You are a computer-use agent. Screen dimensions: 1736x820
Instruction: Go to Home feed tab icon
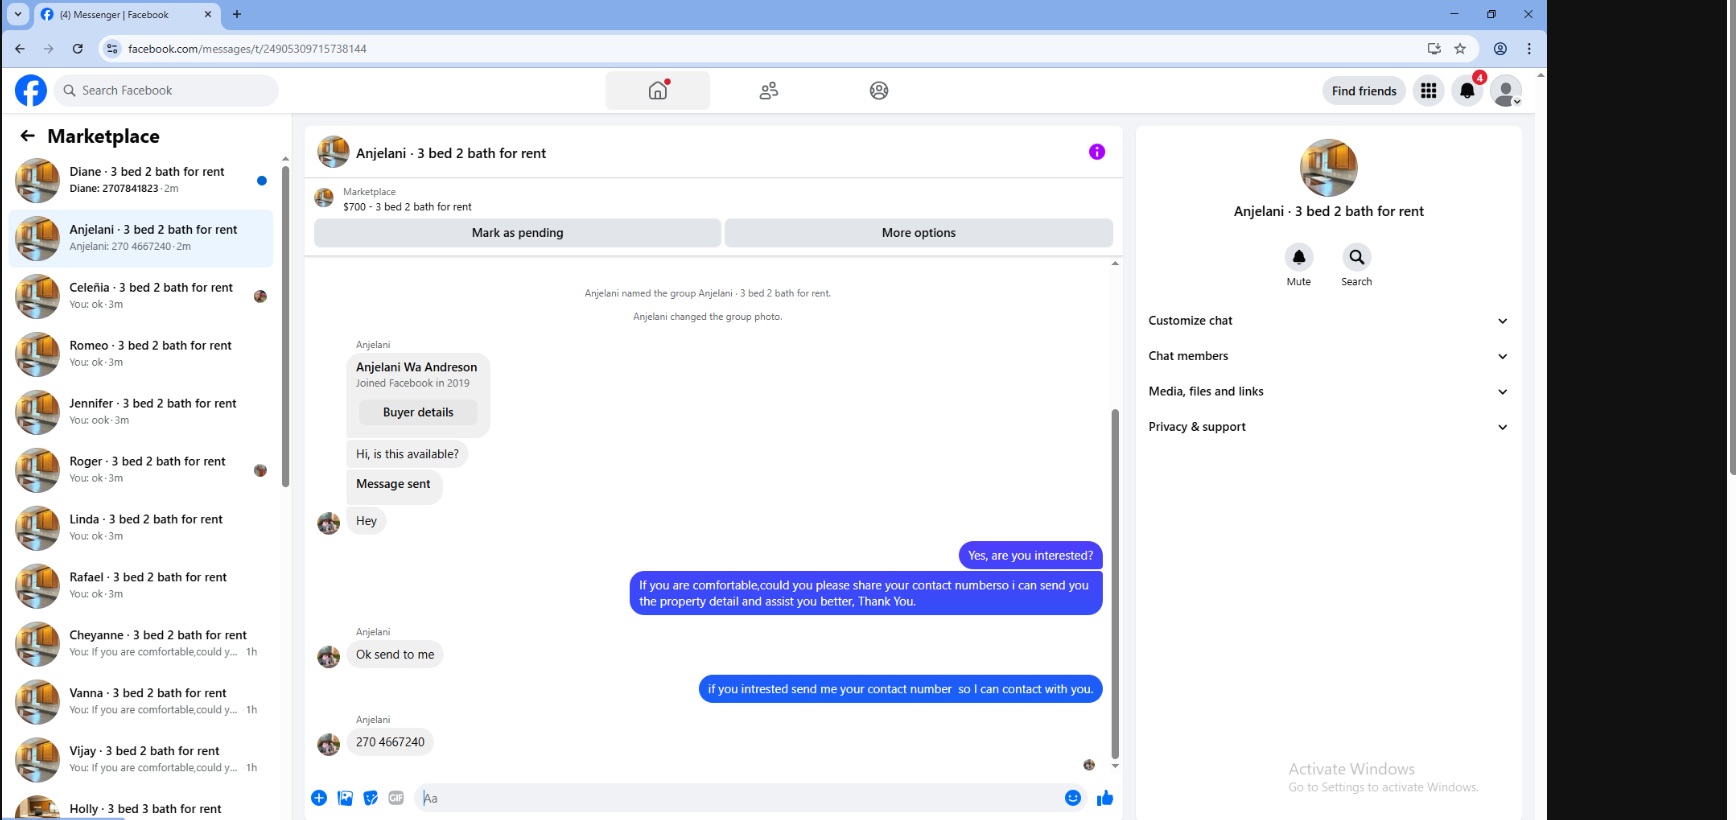(658, 90)
